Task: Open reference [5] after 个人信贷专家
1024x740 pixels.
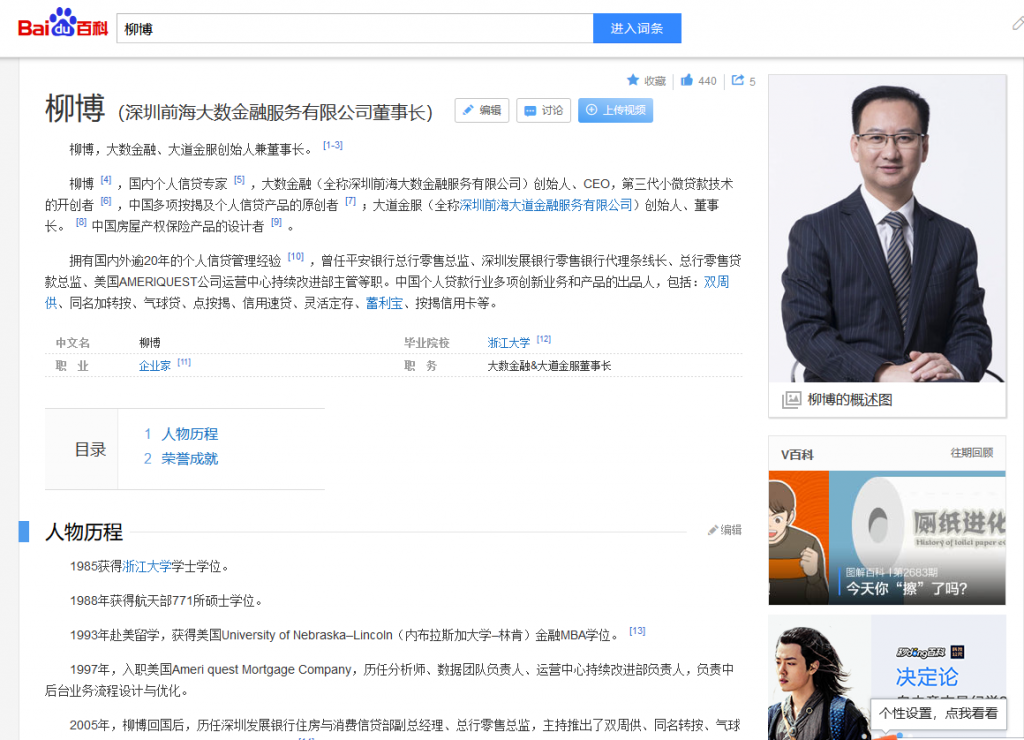Action: coord(239,179)
